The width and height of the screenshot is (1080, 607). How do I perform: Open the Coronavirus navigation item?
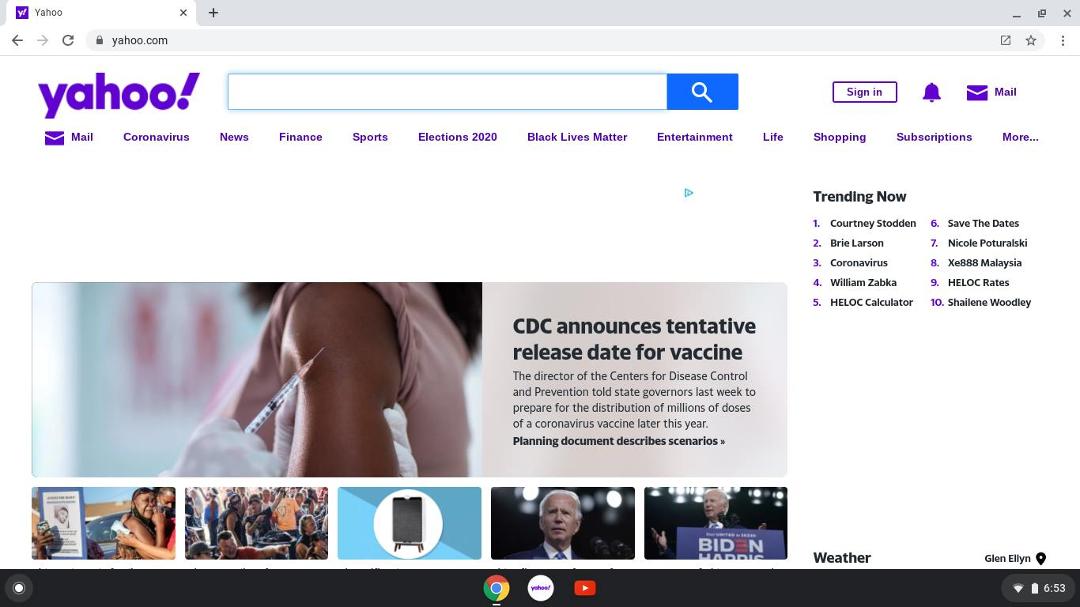point(156,137)
